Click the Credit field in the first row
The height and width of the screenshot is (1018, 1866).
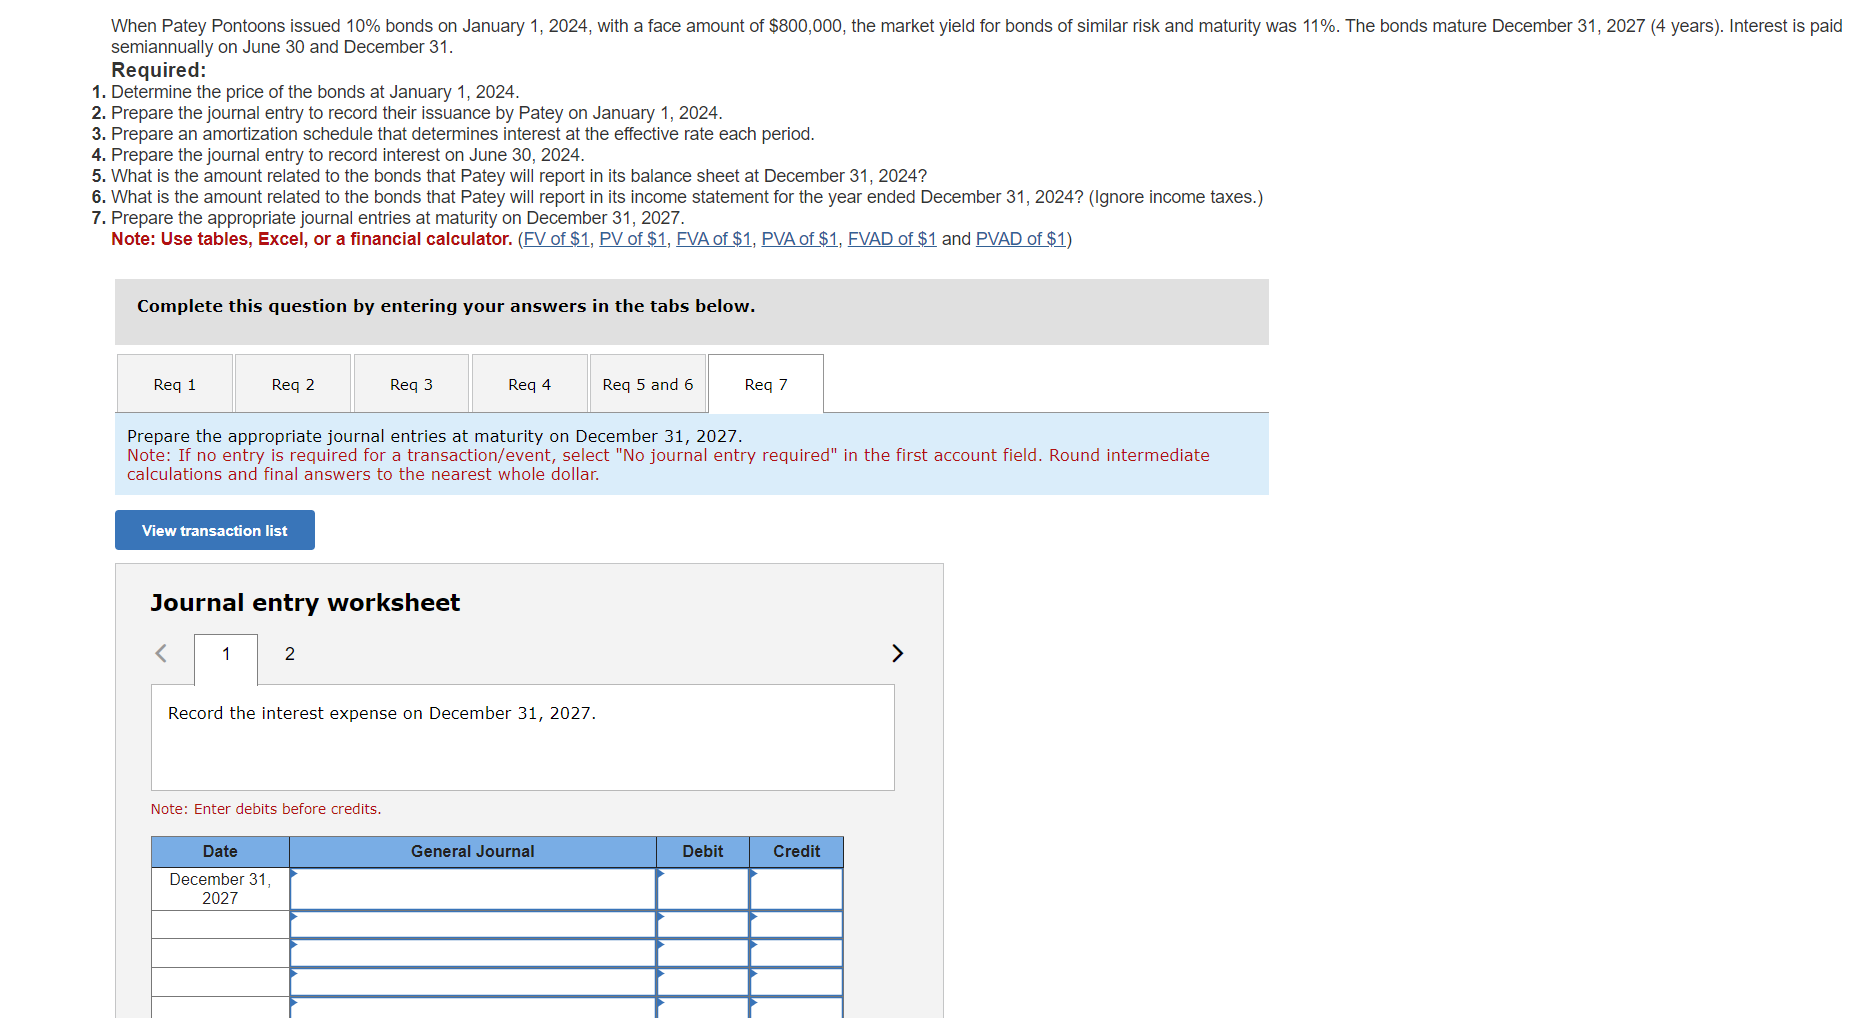[796, 889]
